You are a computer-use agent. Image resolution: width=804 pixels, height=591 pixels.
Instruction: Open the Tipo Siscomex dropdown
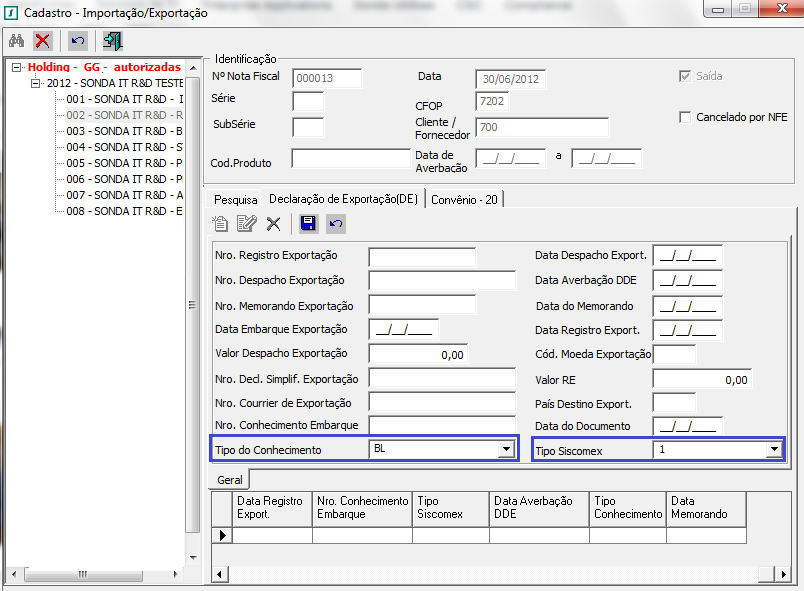click(x=773, y=450)
